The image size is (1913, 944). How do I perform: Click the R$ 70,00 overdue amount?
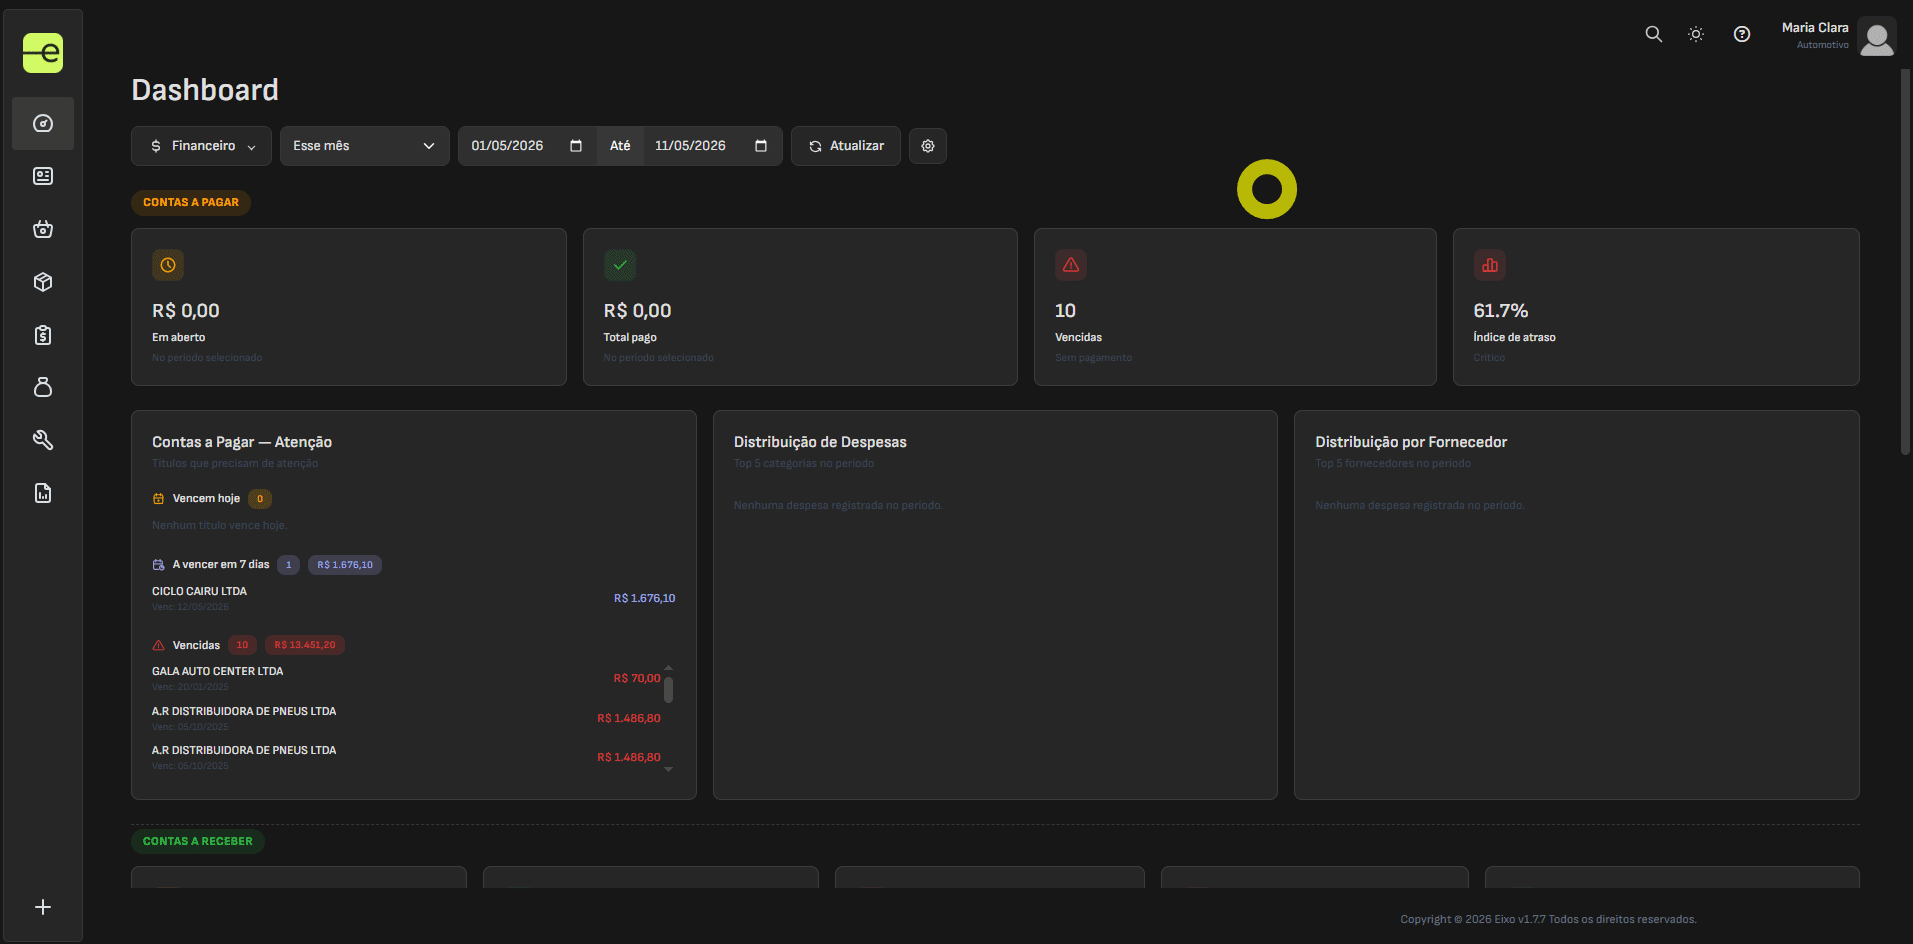click(x=637, y=678)
